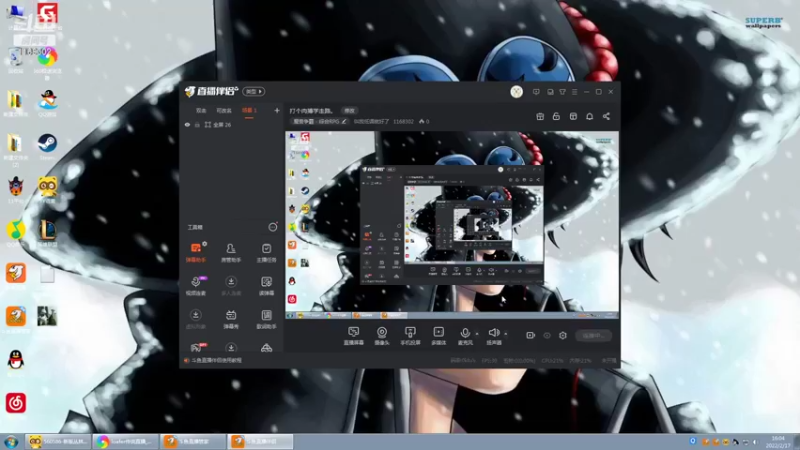800x450 pixels.
Task: Open the feedback box icon in title bar
Action: click(550, 92)
